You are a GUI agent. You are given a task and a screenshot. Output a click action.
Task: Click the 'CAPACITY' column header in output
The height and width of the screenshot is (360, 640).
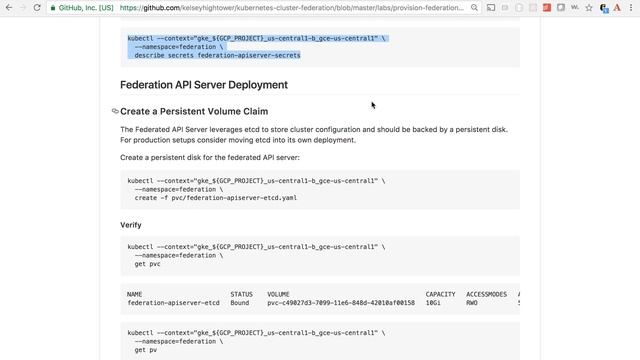coord(440,294)
